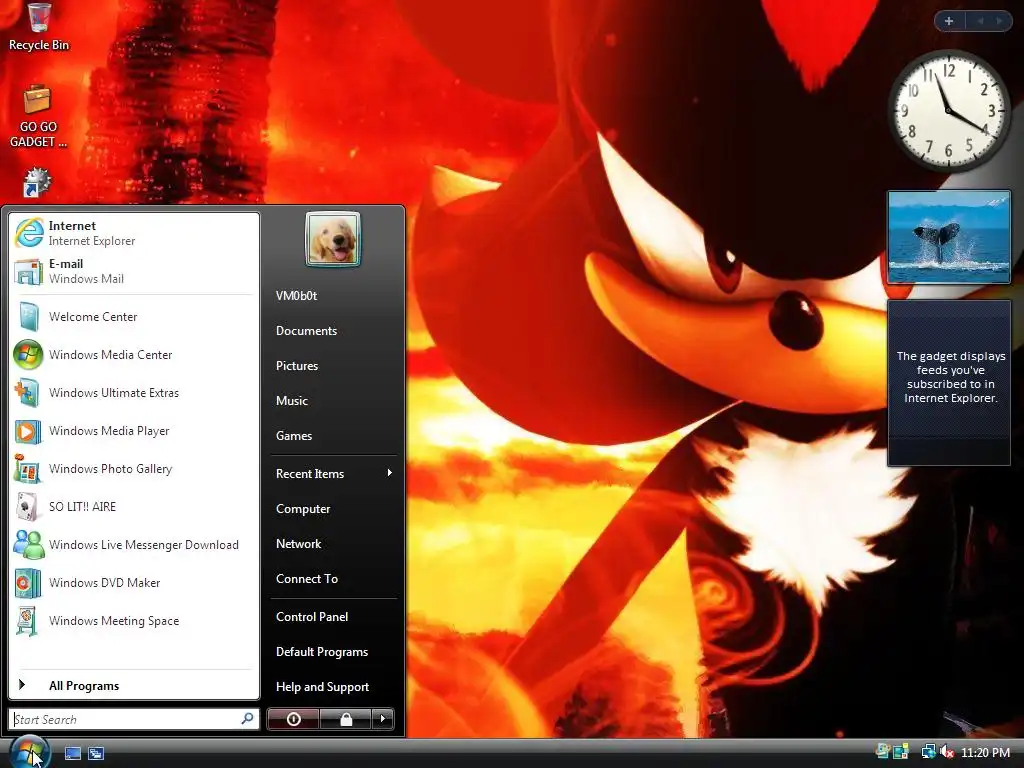Open Windows Photo Gallery
Image resolution: width=1024 pixels, height=768 pixels.
[x=134, y=469]
